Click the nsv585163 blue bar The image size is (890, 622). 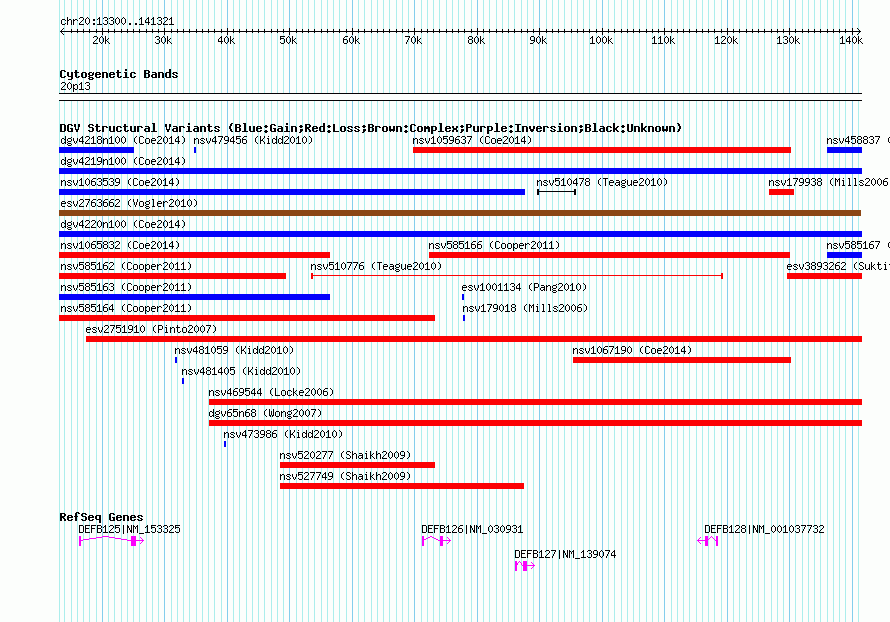point(194,297)
